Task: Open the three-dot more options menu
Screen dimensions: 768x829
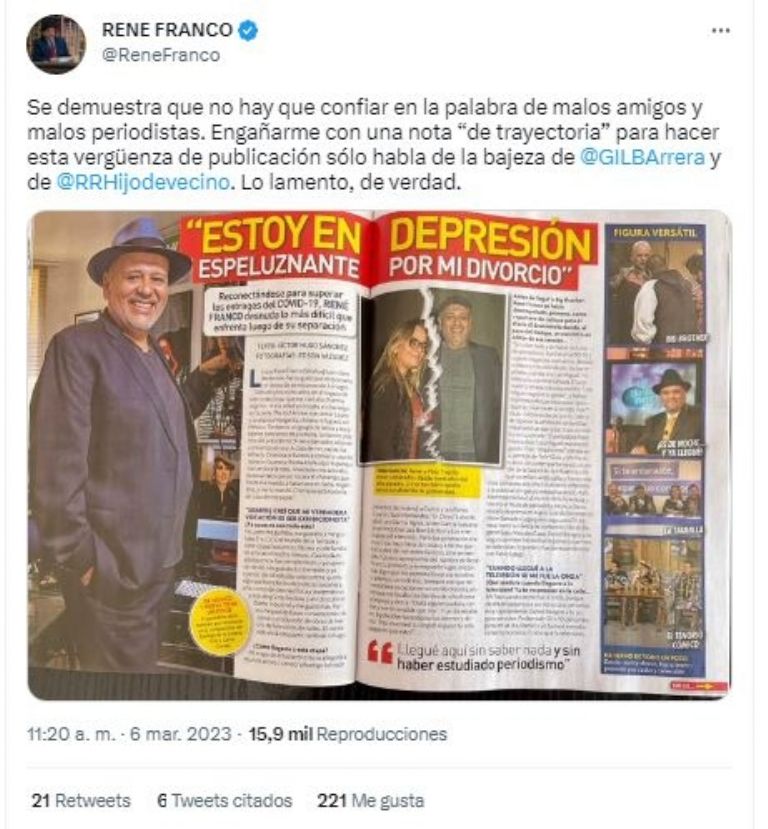Action: coord(721,31)
